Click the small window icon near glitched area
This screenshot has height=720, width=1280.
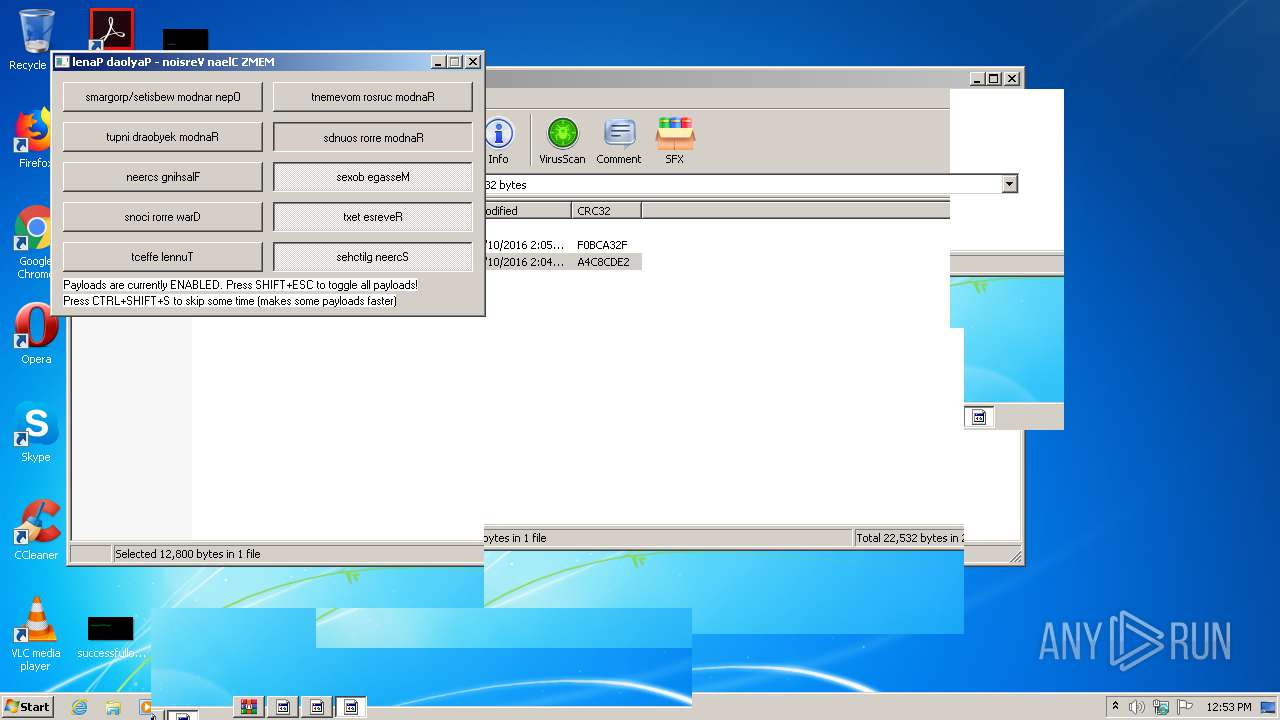(979, 417)
